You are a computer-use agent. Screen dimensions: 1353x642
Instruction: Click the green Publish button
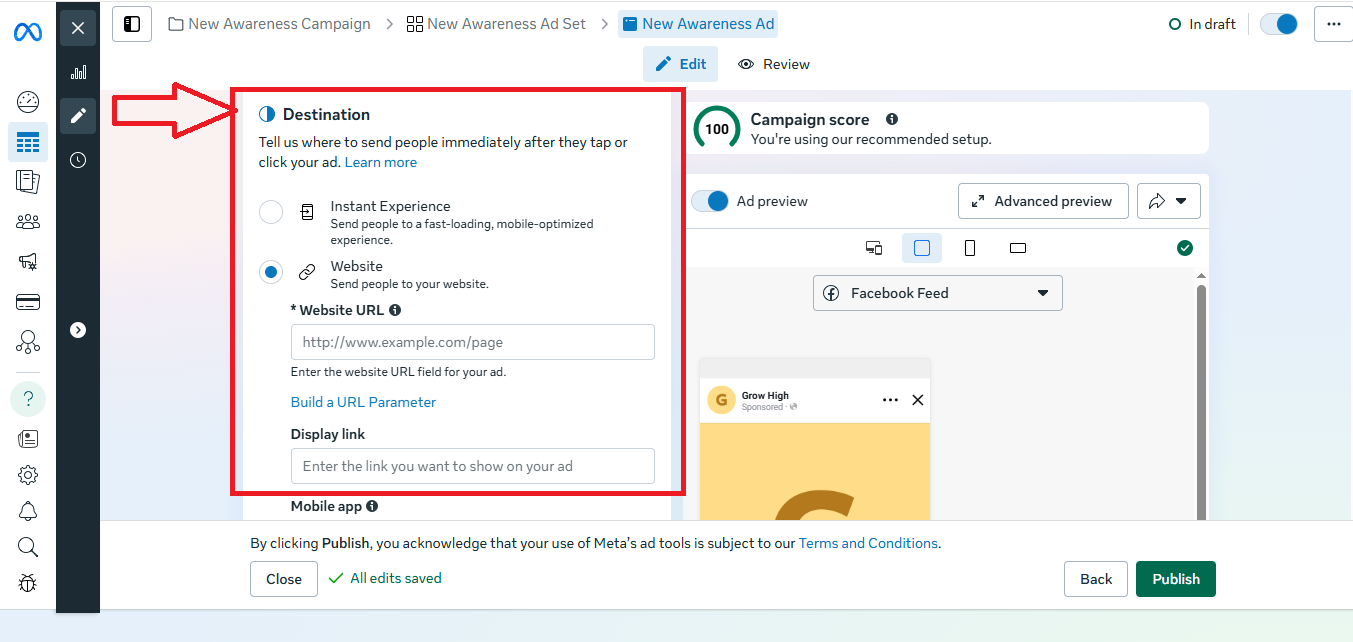1175,579
